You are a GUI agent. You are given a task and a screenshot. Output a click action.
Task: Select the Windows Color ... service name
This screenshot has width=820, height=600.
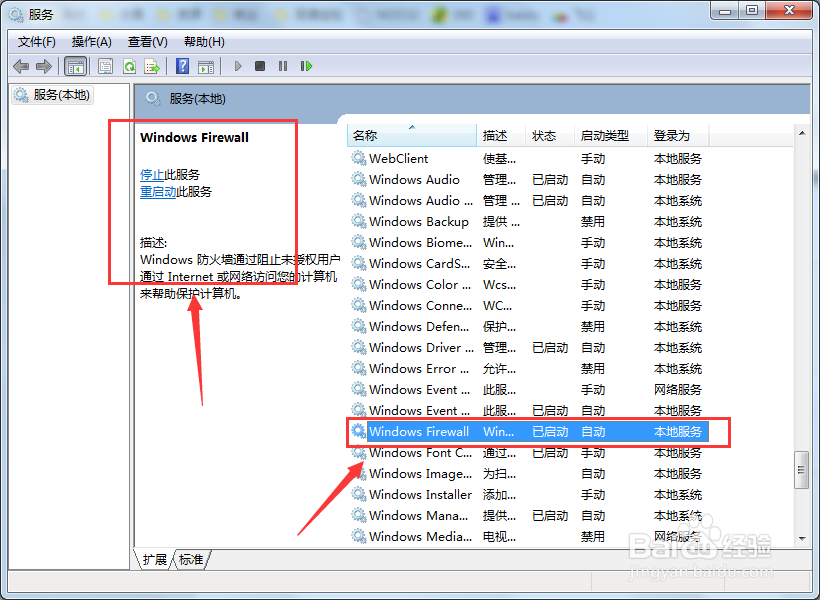pos(420,285)
